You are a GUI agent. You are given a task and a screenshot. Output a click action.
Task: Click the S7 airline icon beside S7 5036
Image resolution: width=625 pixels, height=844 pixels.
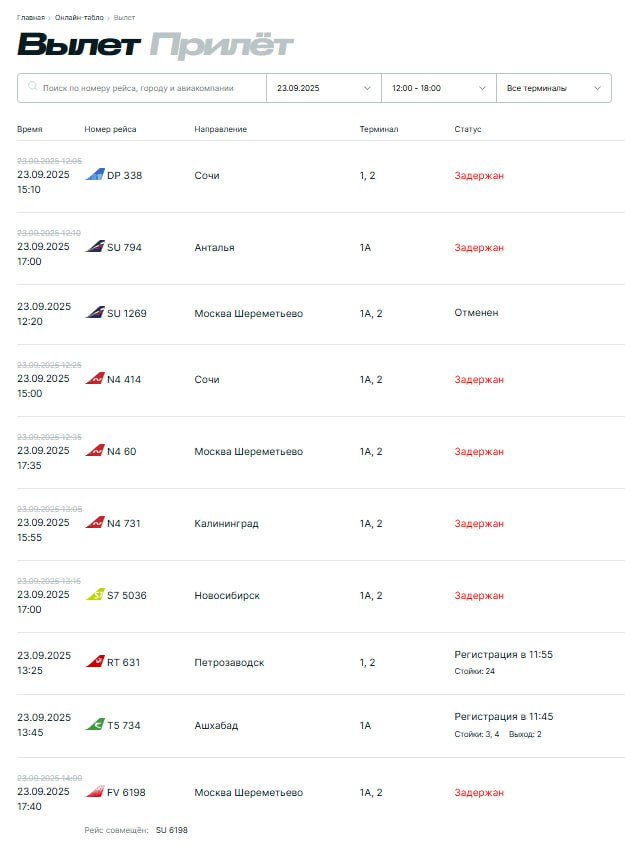tap(95, 594)
